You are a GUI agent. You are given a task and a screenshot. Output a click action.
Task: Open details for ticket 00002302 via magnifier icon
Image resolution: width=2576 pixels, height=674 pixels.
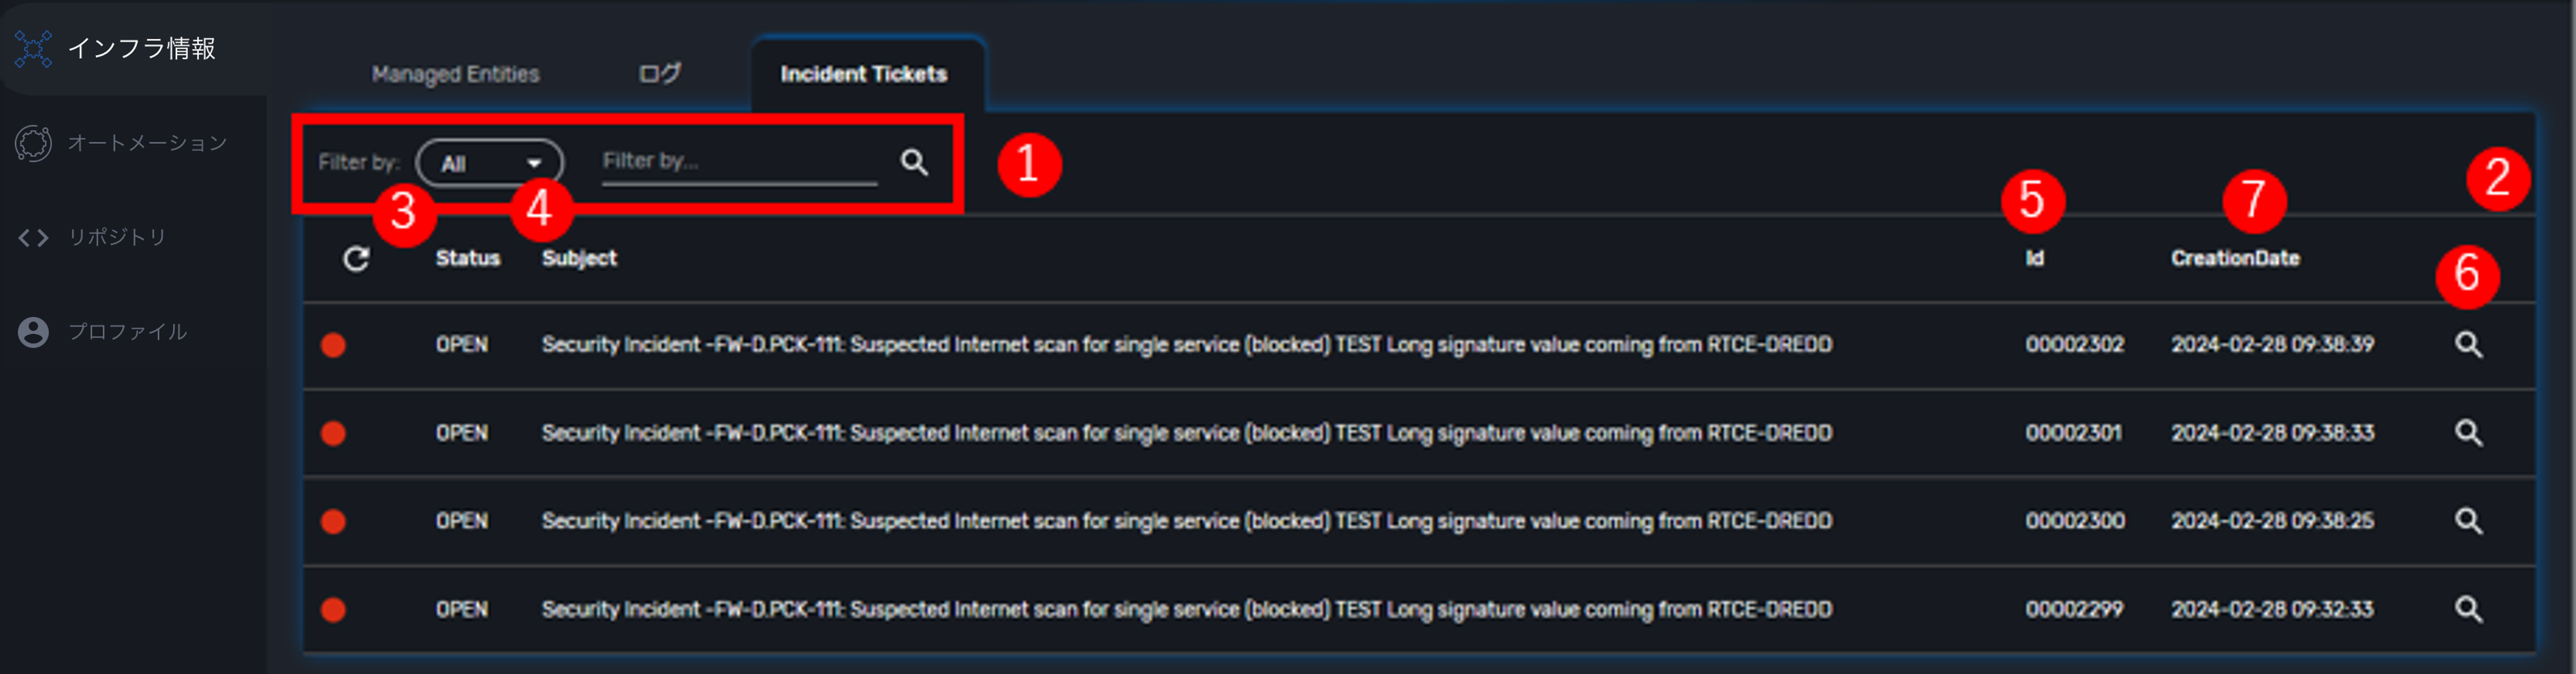coord(2469,344)
